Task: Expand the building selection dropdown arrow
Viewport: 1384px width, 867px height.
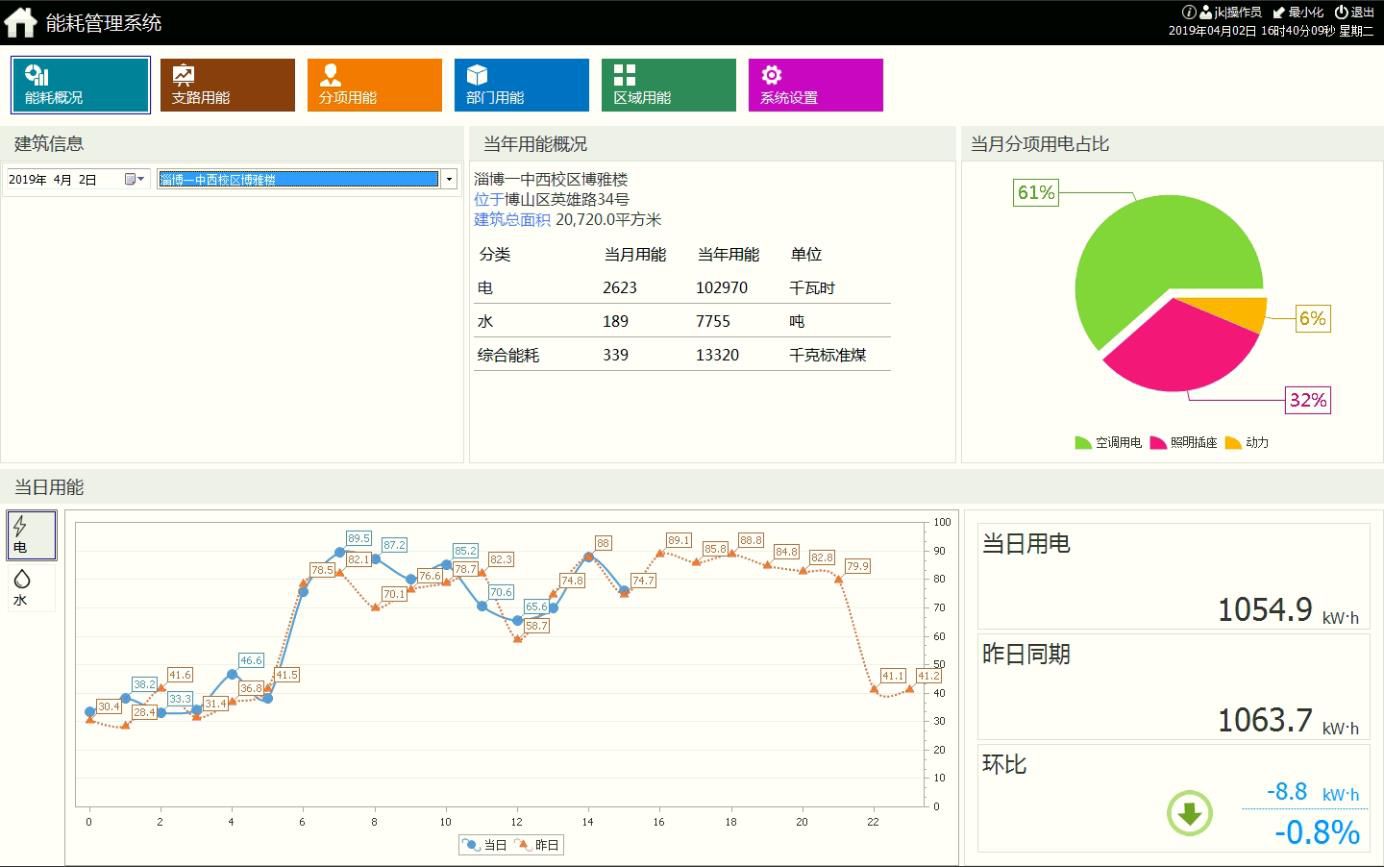Action: (x=449, y=180)
